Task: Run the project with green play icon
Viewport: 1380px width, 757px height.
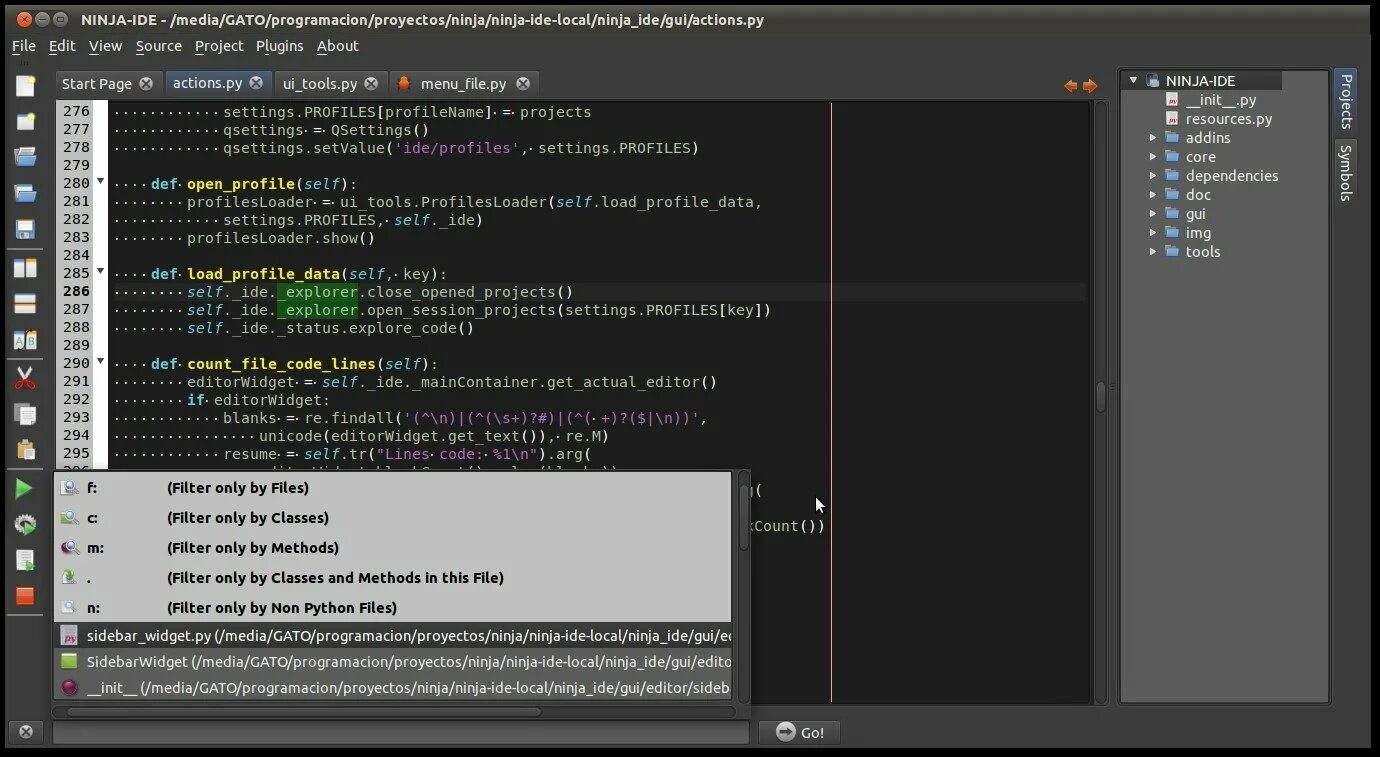Action: tap(24, 488)
